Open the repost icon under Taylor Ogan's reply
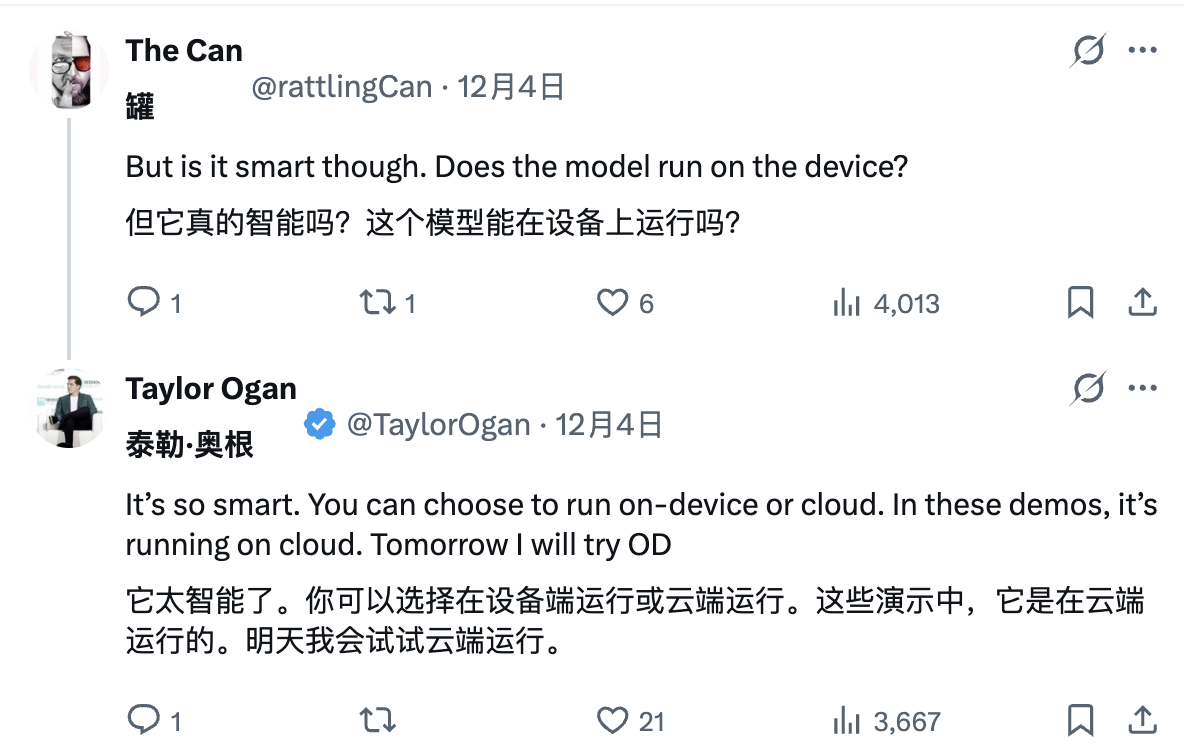 [x=376, y=719]
